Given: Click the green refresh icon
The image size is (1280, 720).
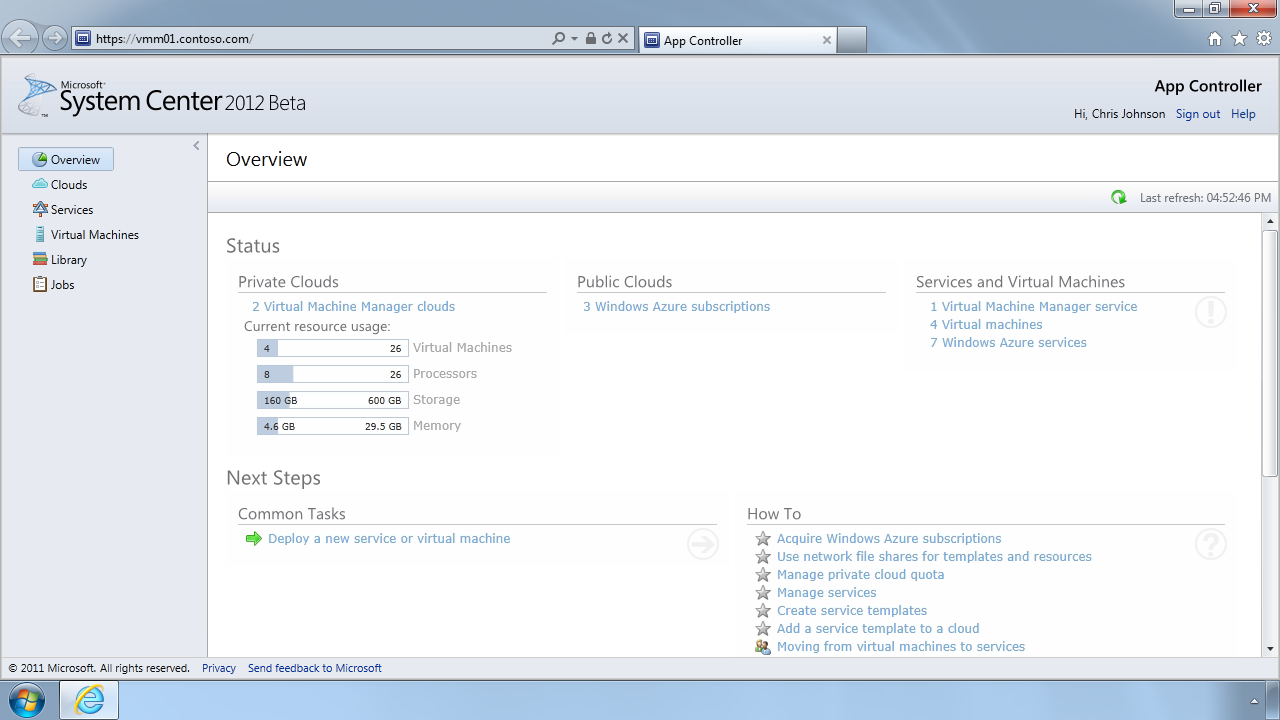Looking at the screenshot, I should coord(1119,197).
